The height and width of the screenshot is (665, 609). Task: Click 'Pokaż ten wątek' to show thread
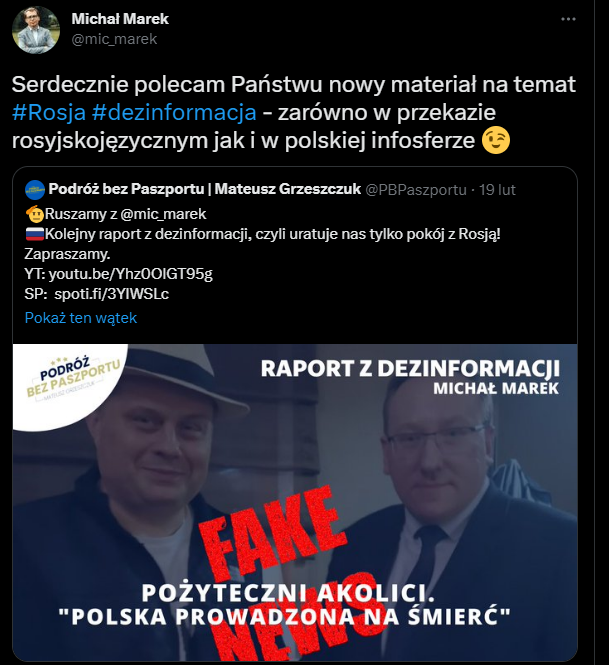[81, 318]
